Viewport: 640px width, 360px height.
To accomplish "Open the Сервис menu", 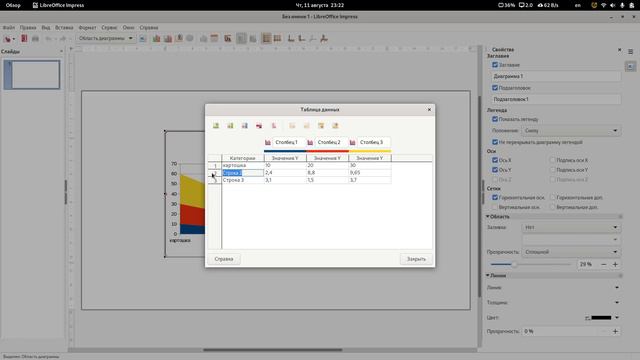I will [x=109, y=27].
